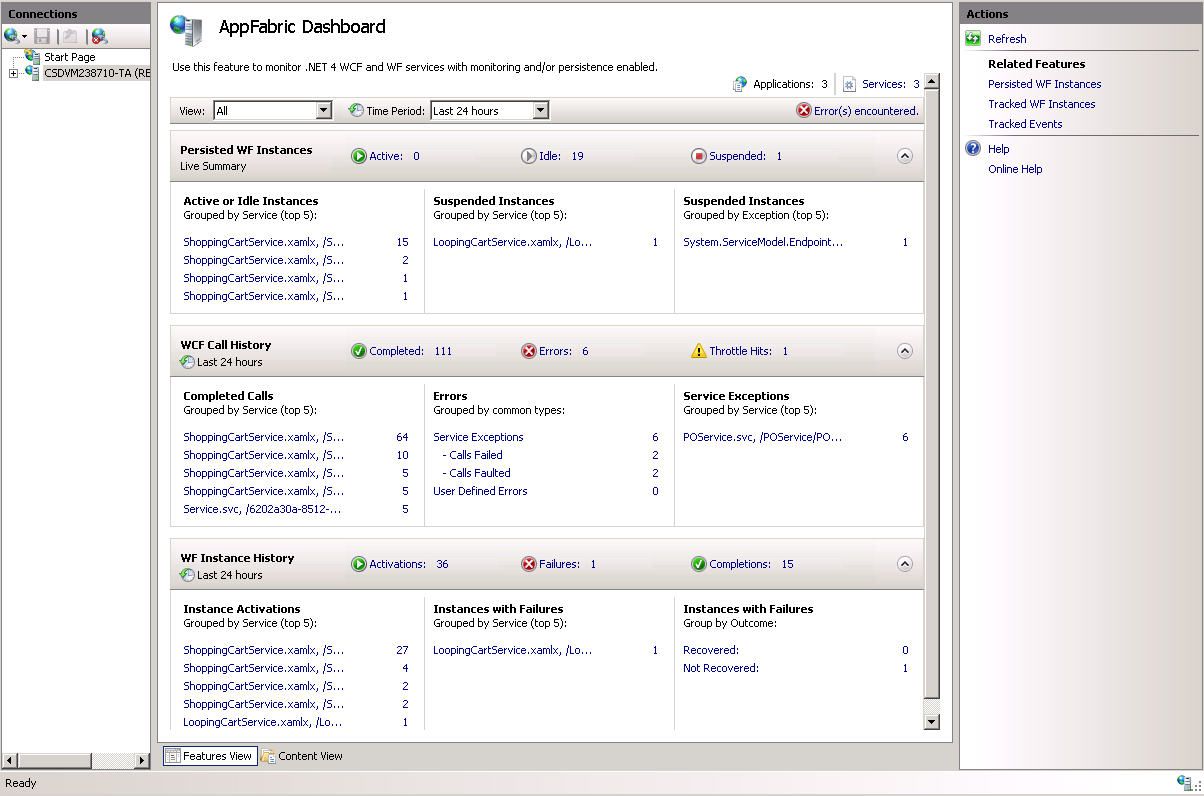
Task: Collapse the WF Instance History section
Action: point(904,564)
